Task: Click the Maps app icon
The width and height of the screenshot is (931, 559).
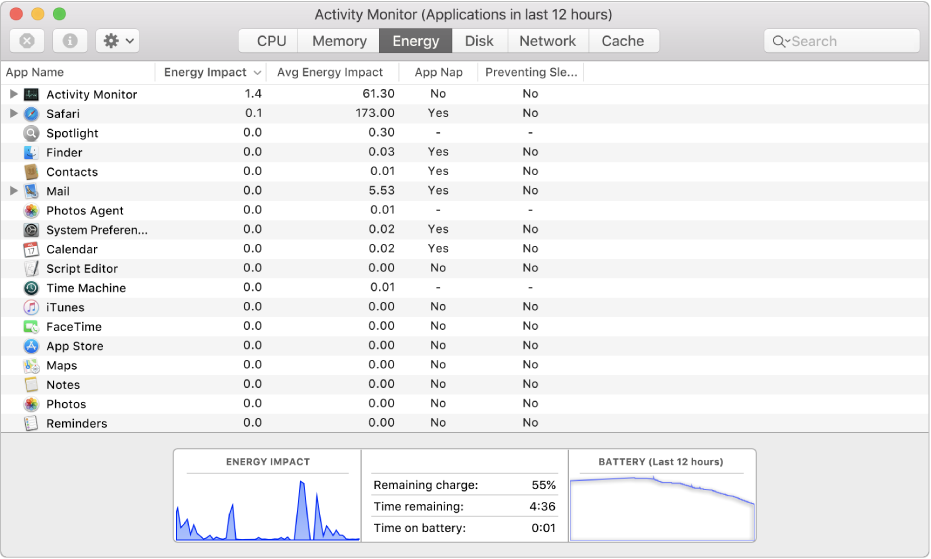Action: (x=31, y=365)
